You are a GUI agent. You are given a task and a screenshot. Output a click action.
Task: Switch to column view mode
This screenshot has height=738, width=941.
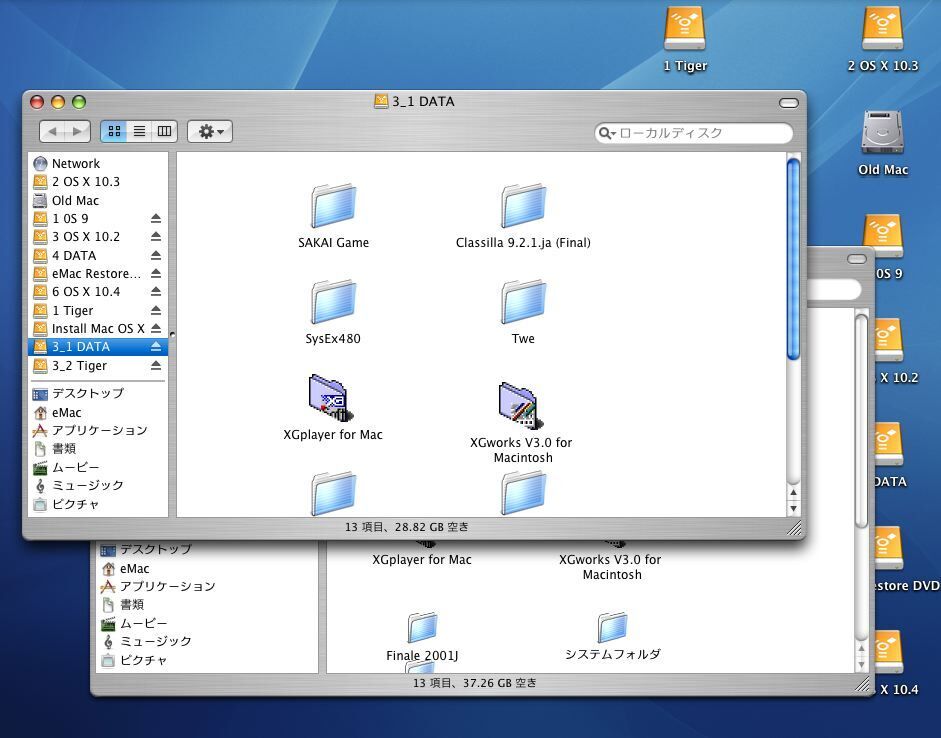(164, 131)
